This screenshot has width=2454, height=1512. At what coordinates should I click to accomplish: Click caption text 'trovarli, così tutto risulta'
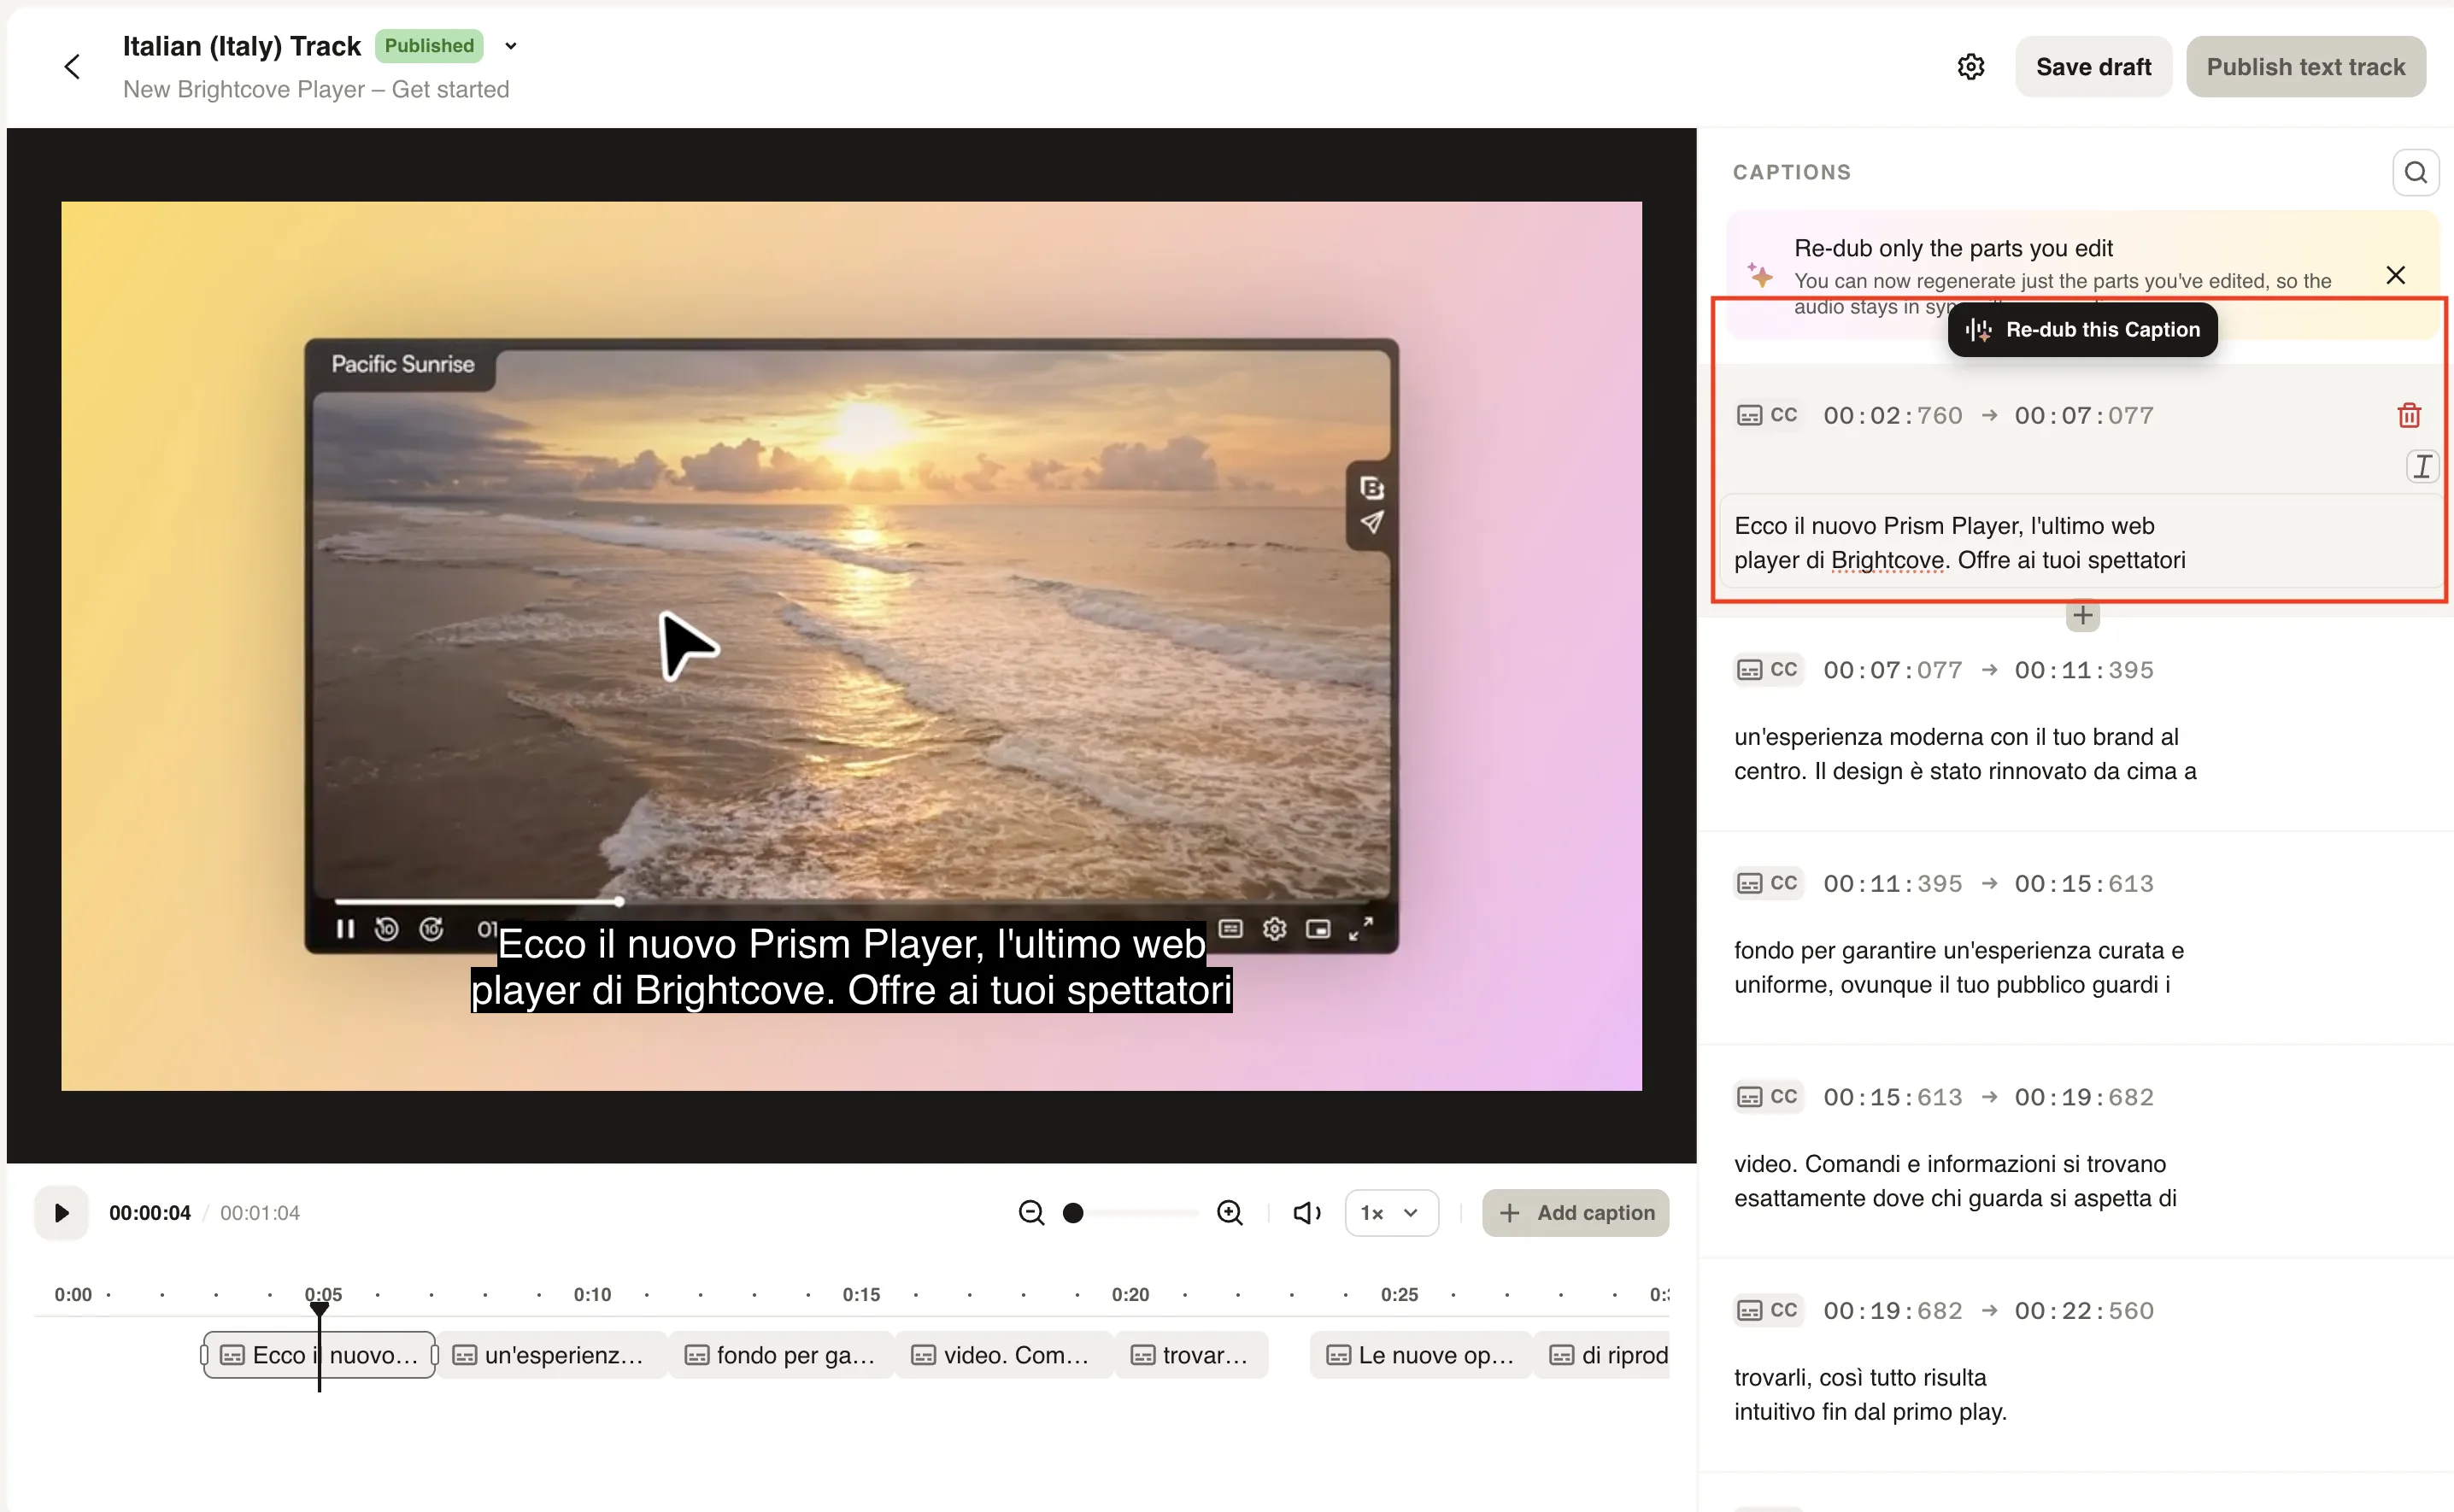pyautogui.click(x=1870, y=1394)
